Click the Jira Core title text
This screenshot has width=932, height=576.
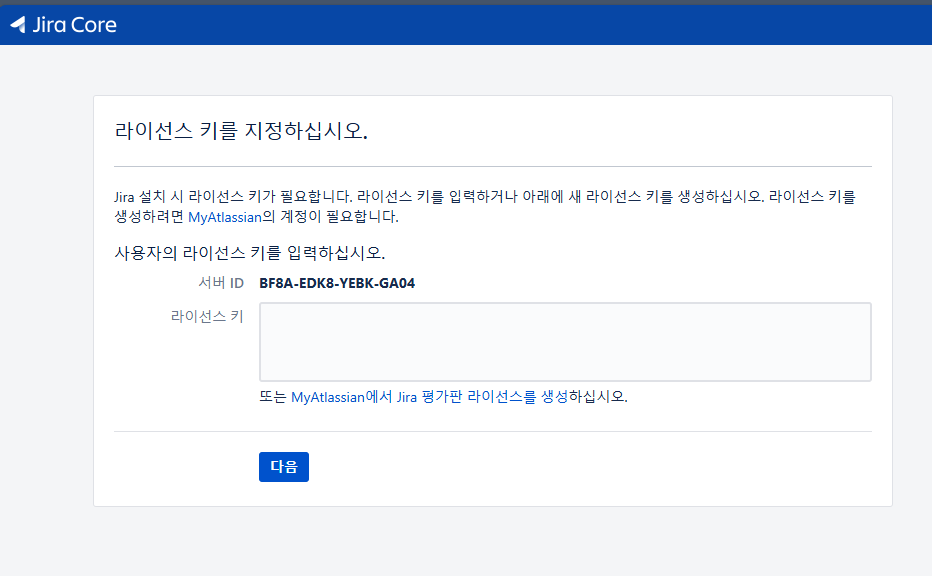coord(74,24)
